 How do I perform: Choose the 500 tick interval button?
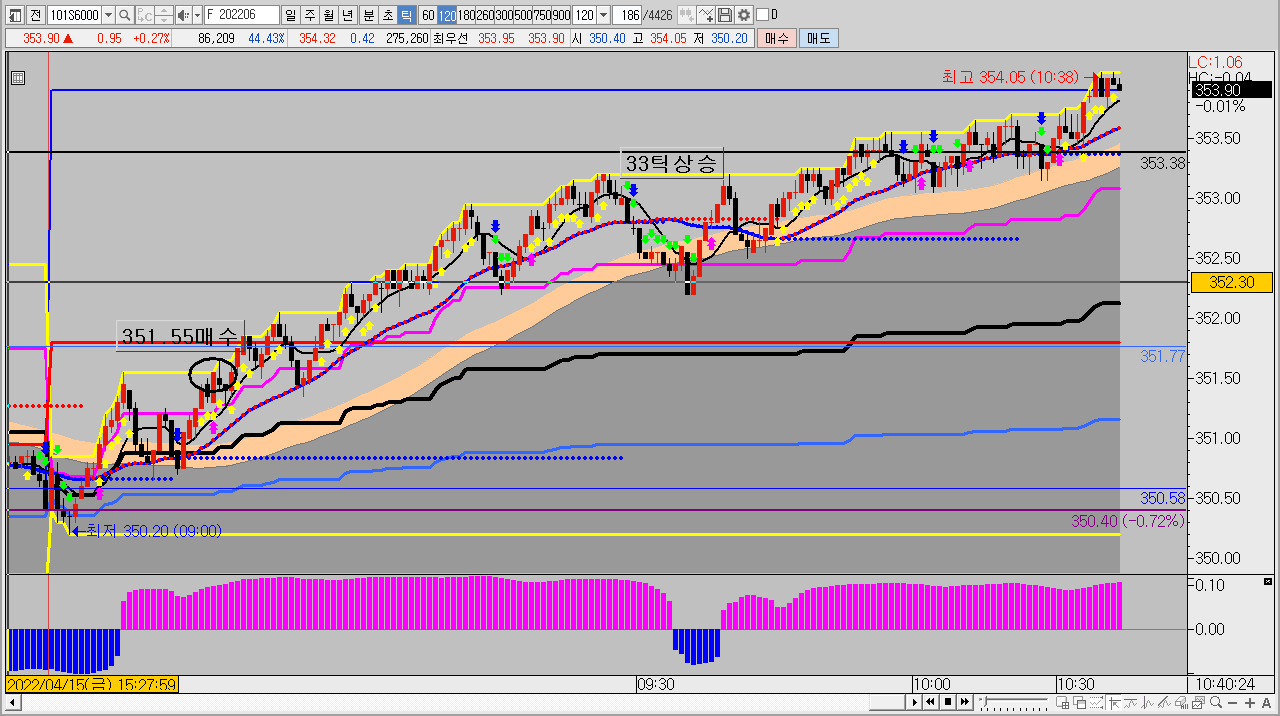523,15
